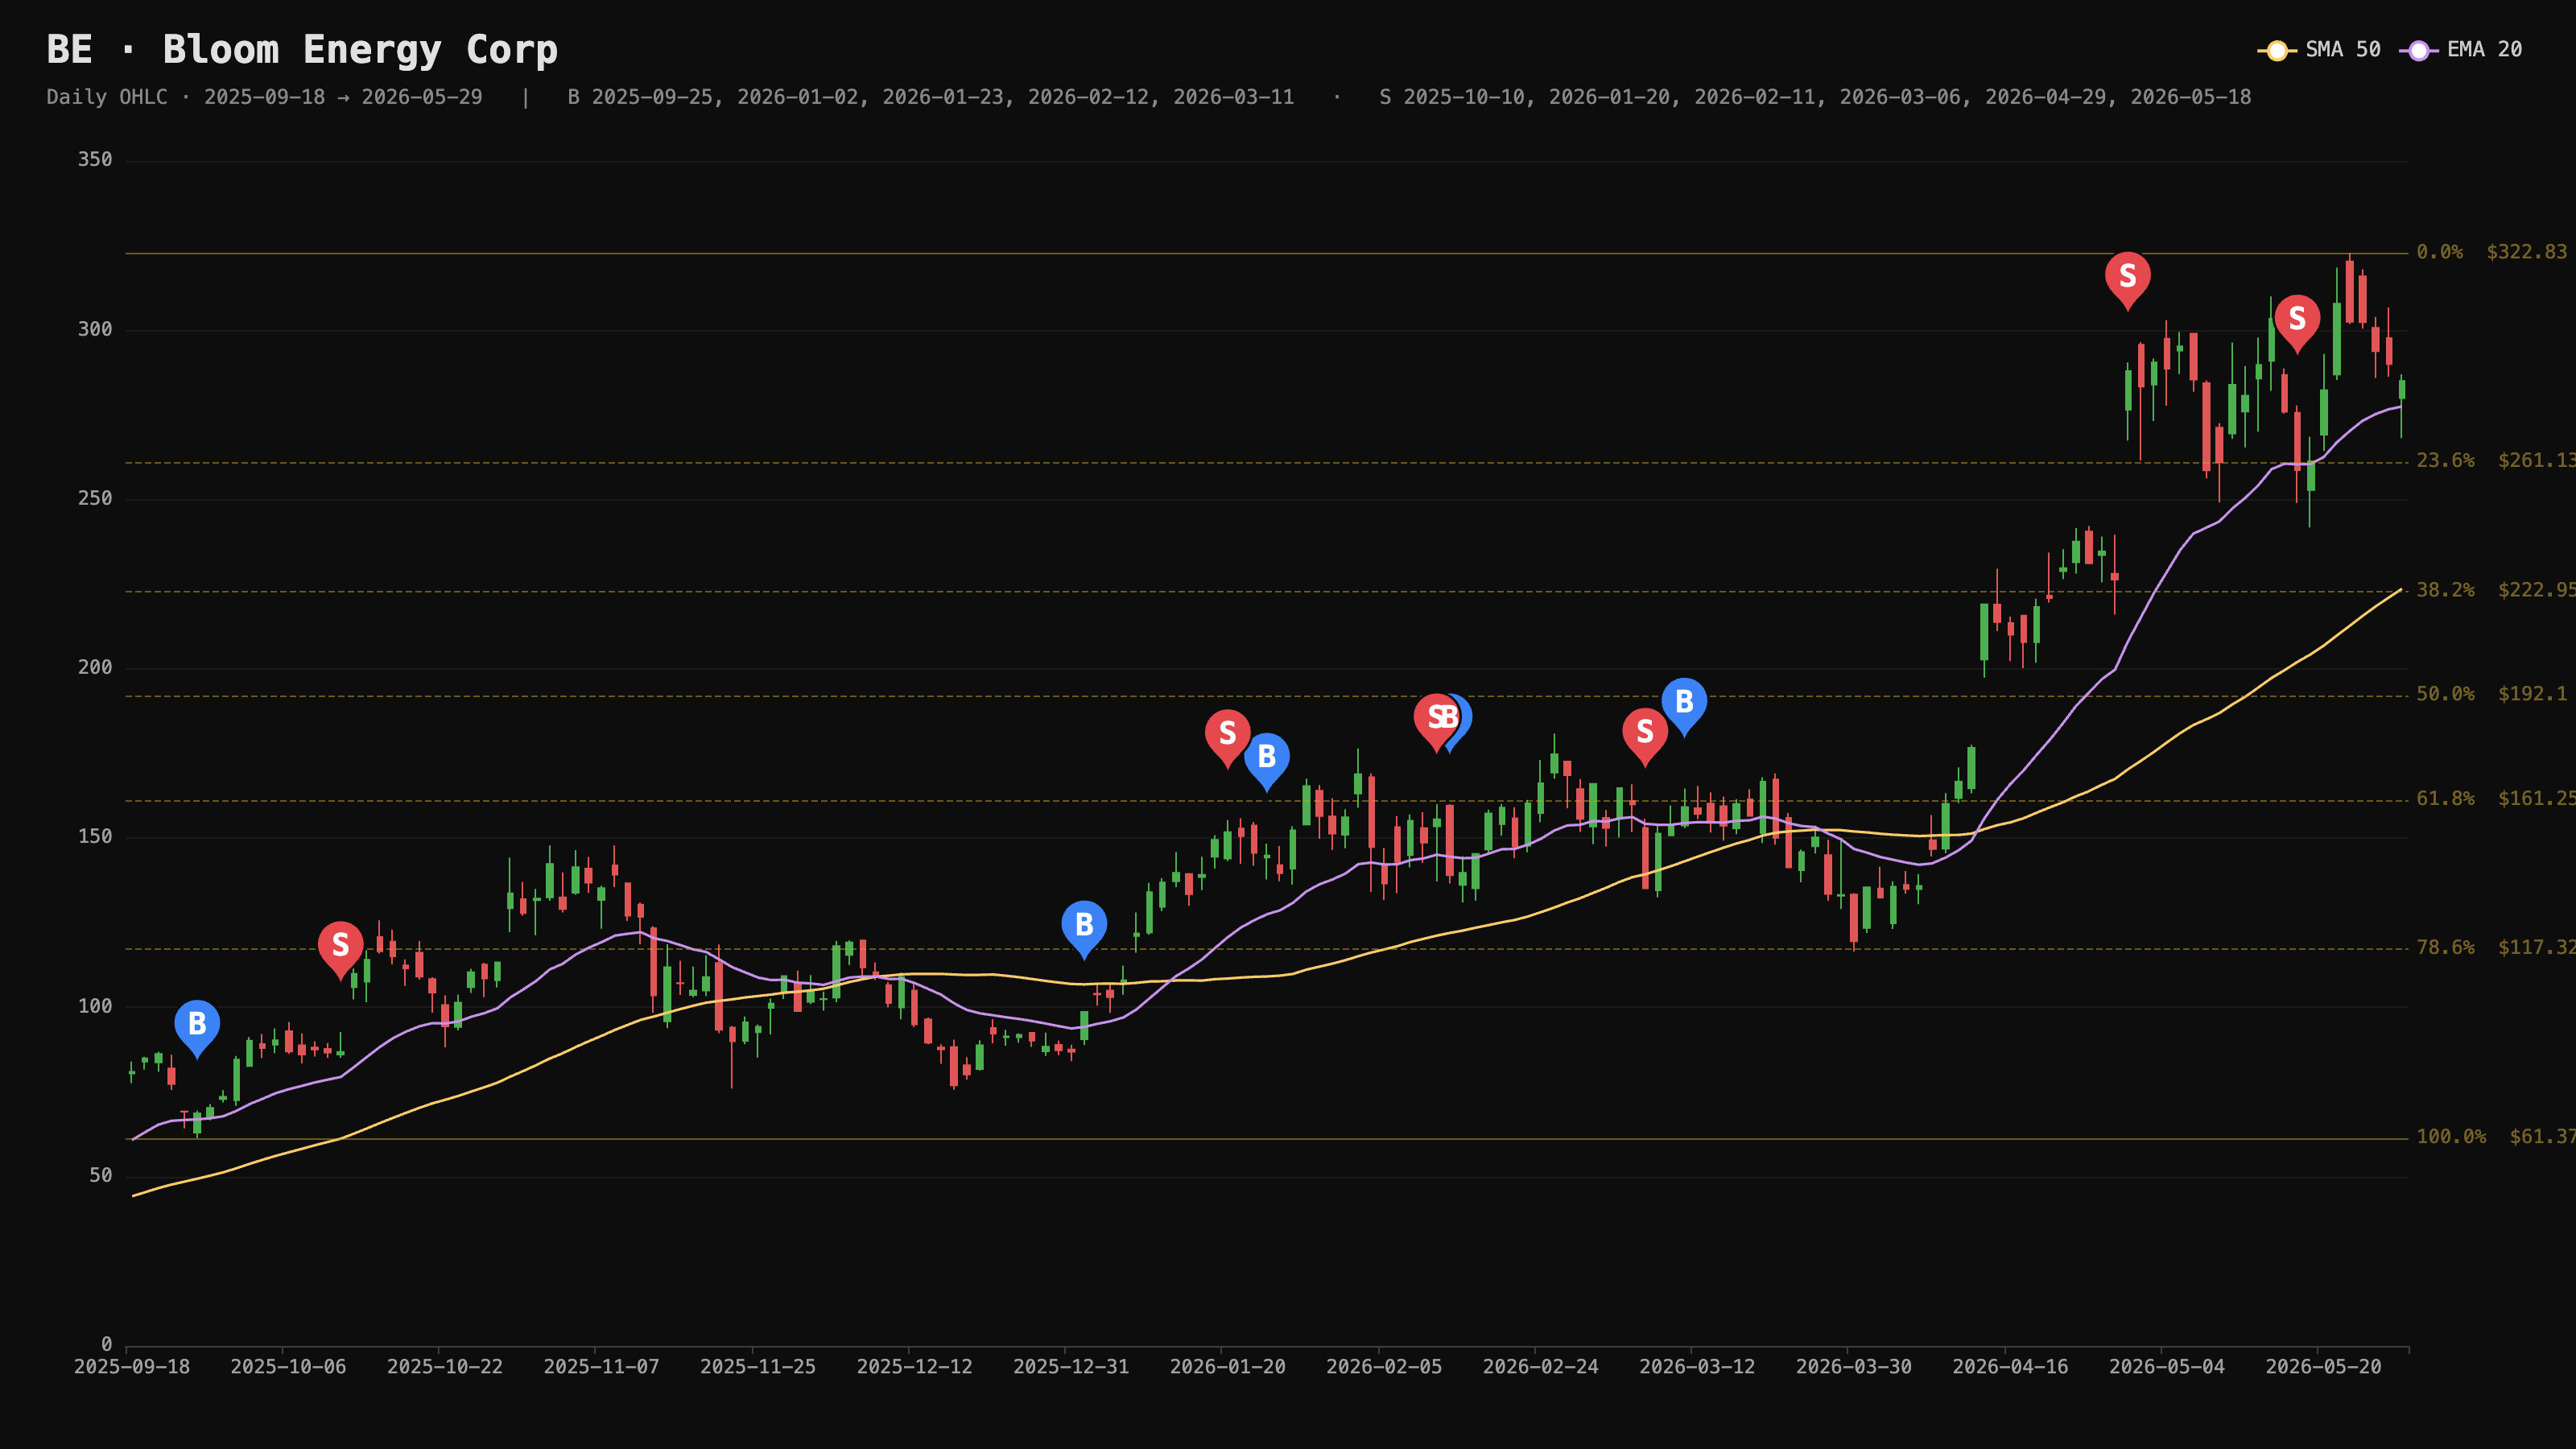Image resolution: width=2576 pixels, height=1449 pixels.
Task: Click the 2025-11-25 date axis label
Action: [x=758, y=1367]
